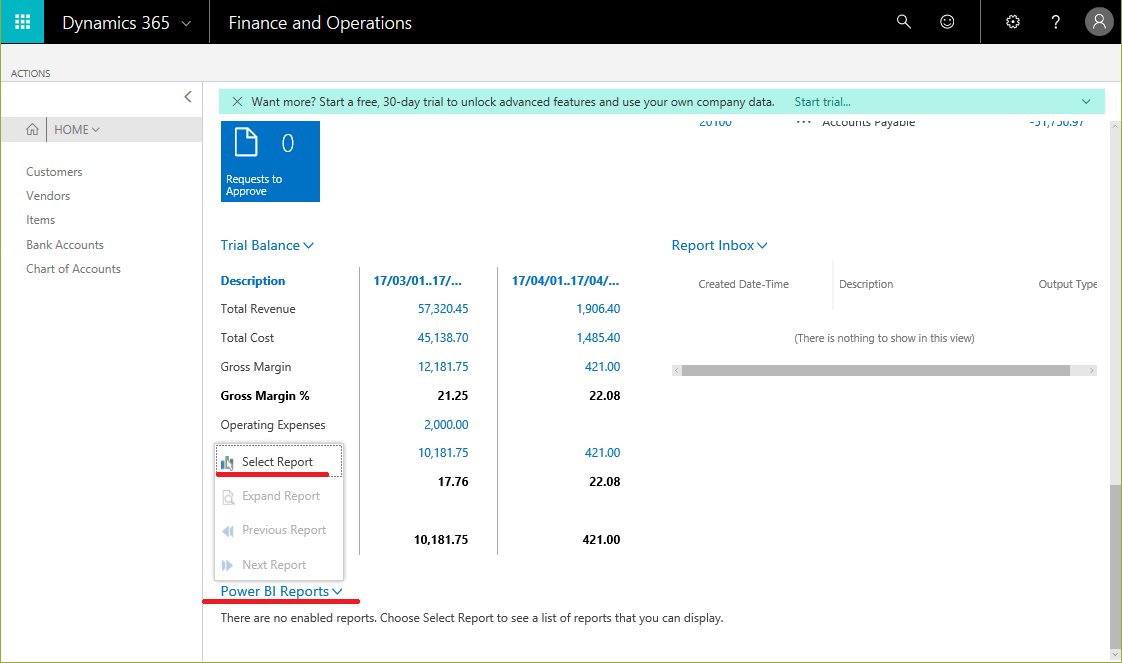
Task: Click the Gross Margin % row label
Action: [x=265, y=396]
